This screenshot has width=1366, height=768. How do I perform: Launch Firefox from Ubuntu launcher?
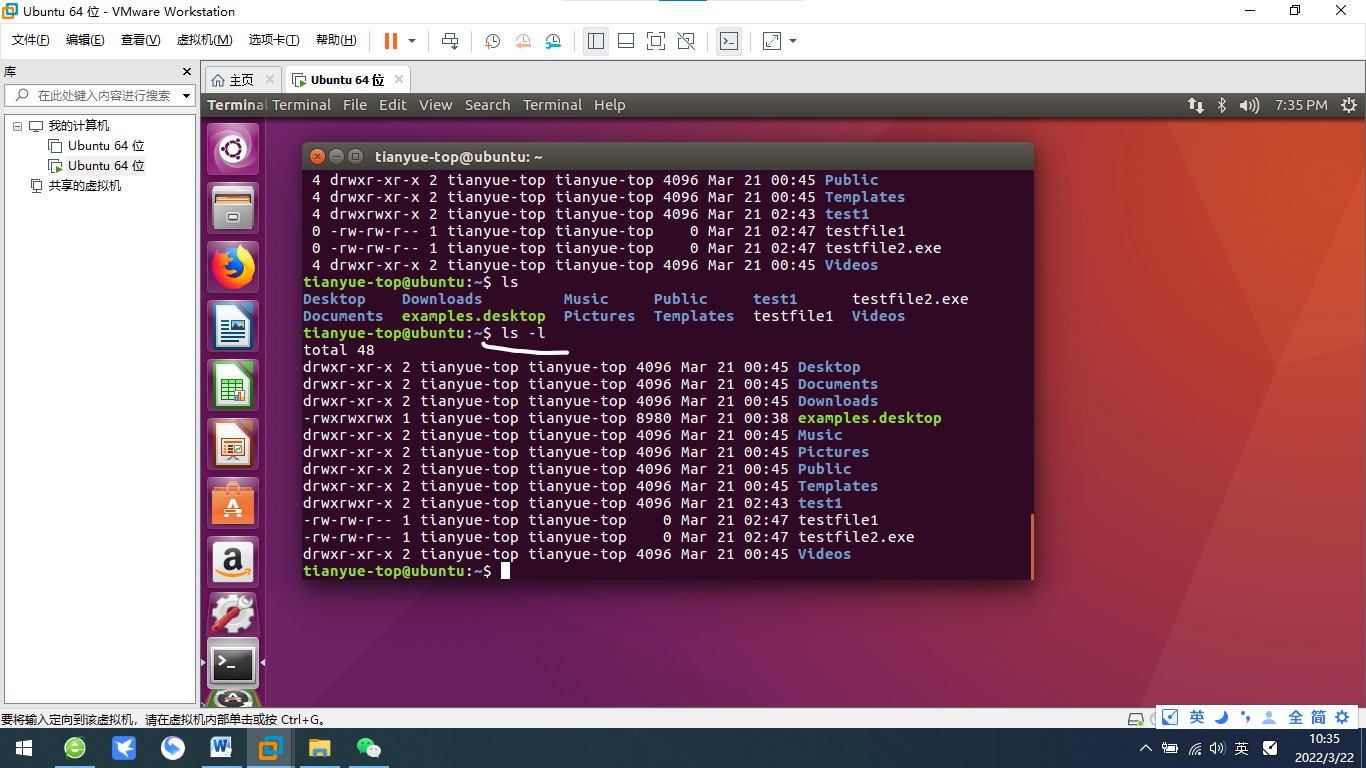pyautogui.click(x=234, y=267)
